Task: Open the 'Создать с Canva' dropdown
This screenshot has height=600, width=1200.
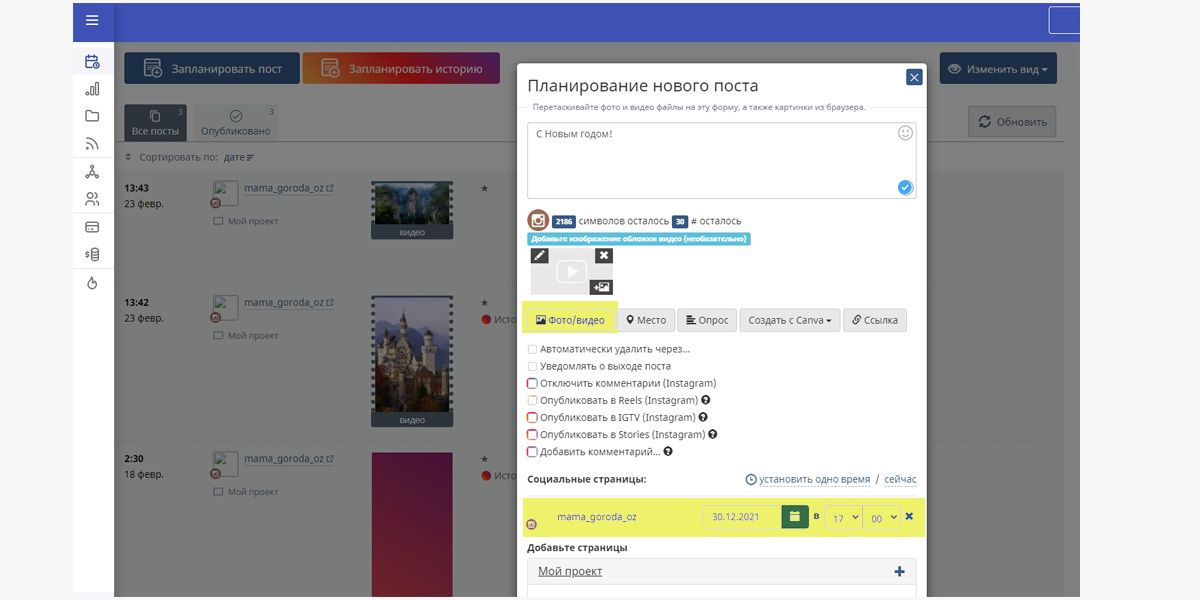Action: [x=789, y=320]
